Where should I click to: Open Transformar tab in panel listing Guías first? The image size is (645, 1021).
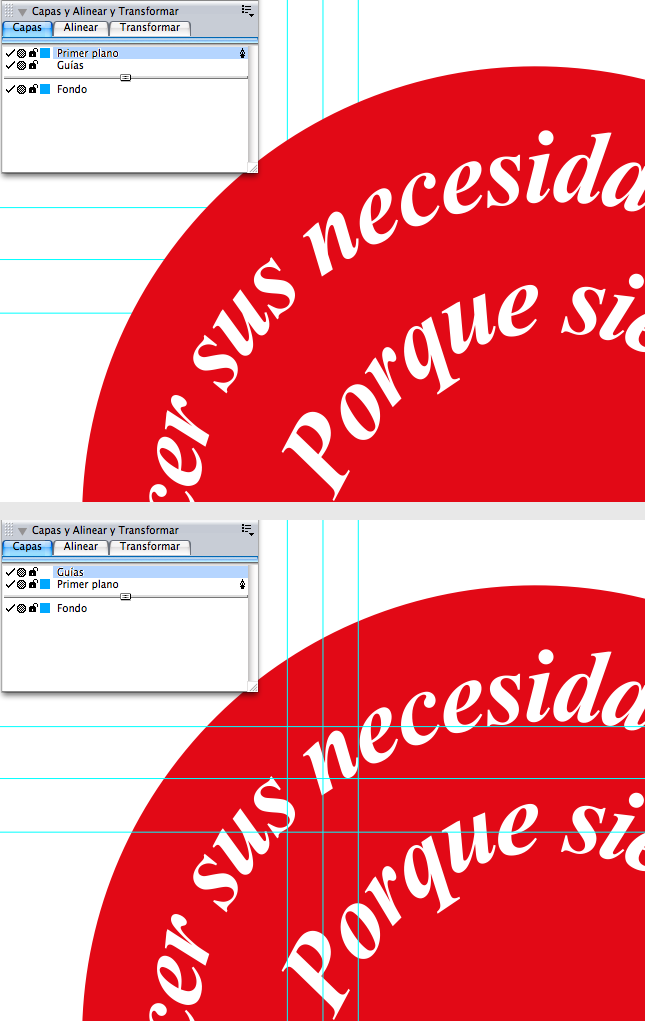point(150,546)
